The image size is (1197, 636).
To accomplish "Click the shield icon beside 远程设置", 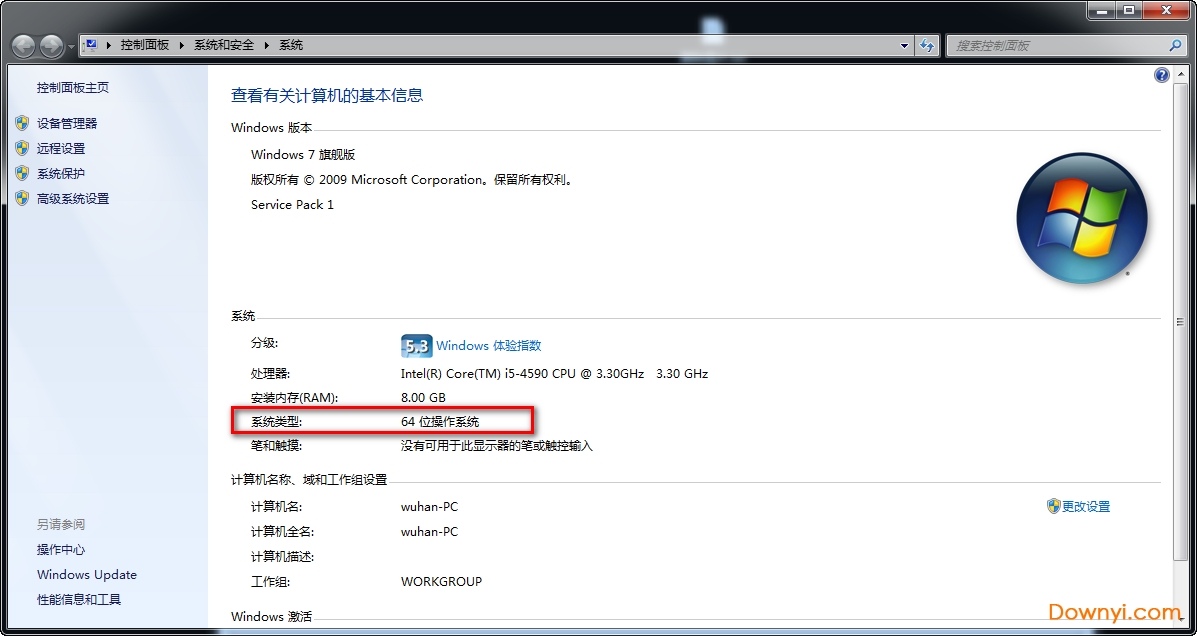I will (22, 148).
